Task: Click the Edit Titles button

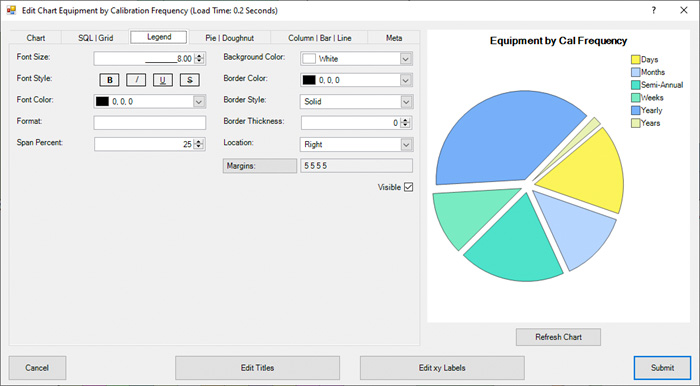Action: (x=258, y=368)
